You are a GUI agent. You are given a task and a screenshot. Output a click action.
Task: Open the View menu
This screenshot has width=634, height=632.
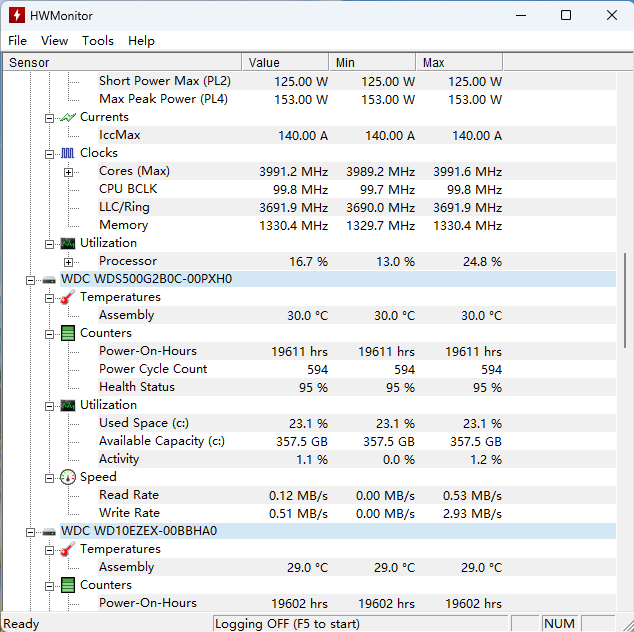55,41
